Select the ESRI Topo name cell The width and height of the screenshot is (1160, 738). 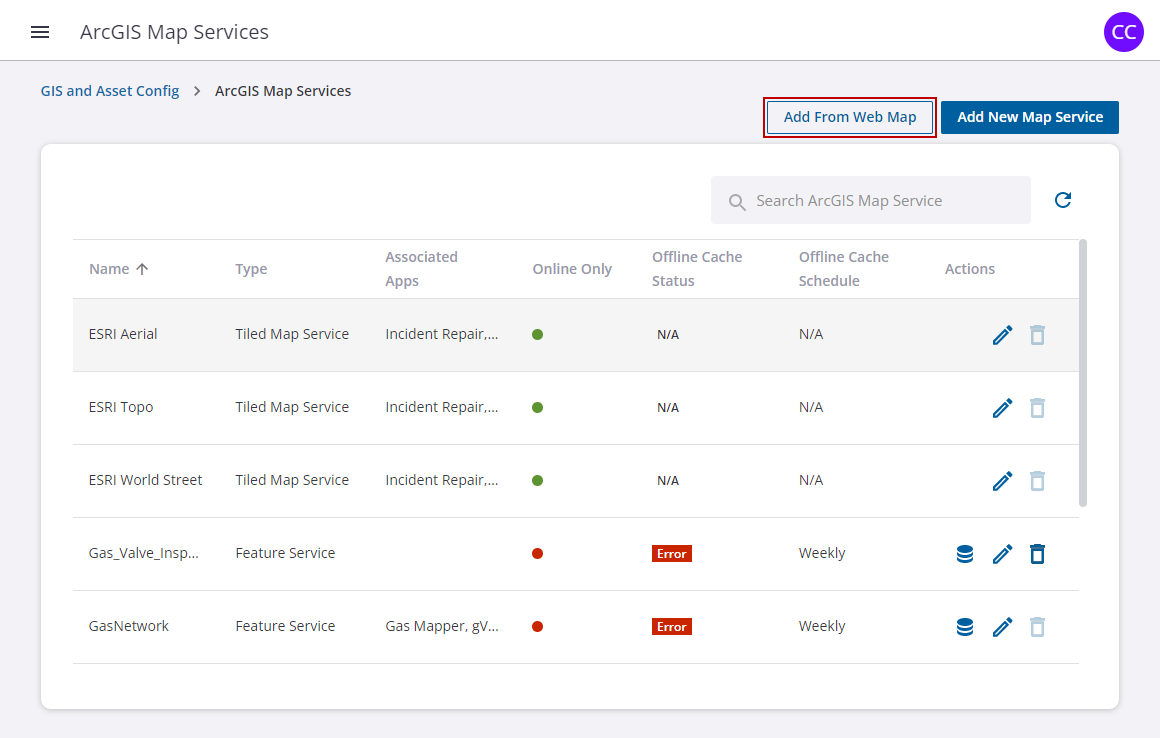tap(121, 407)
